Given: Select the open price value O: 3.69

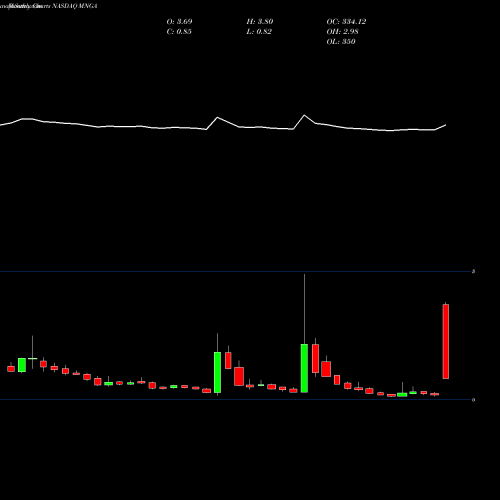Looking at the screenshot, I should tap(179, 21).
